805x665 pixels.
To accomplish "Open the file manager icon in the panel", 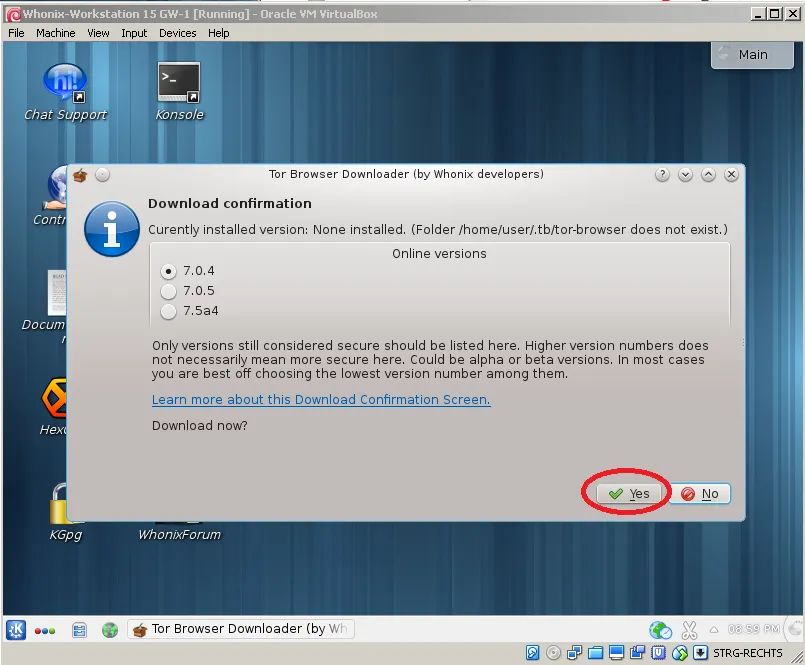I will [79, 630].
